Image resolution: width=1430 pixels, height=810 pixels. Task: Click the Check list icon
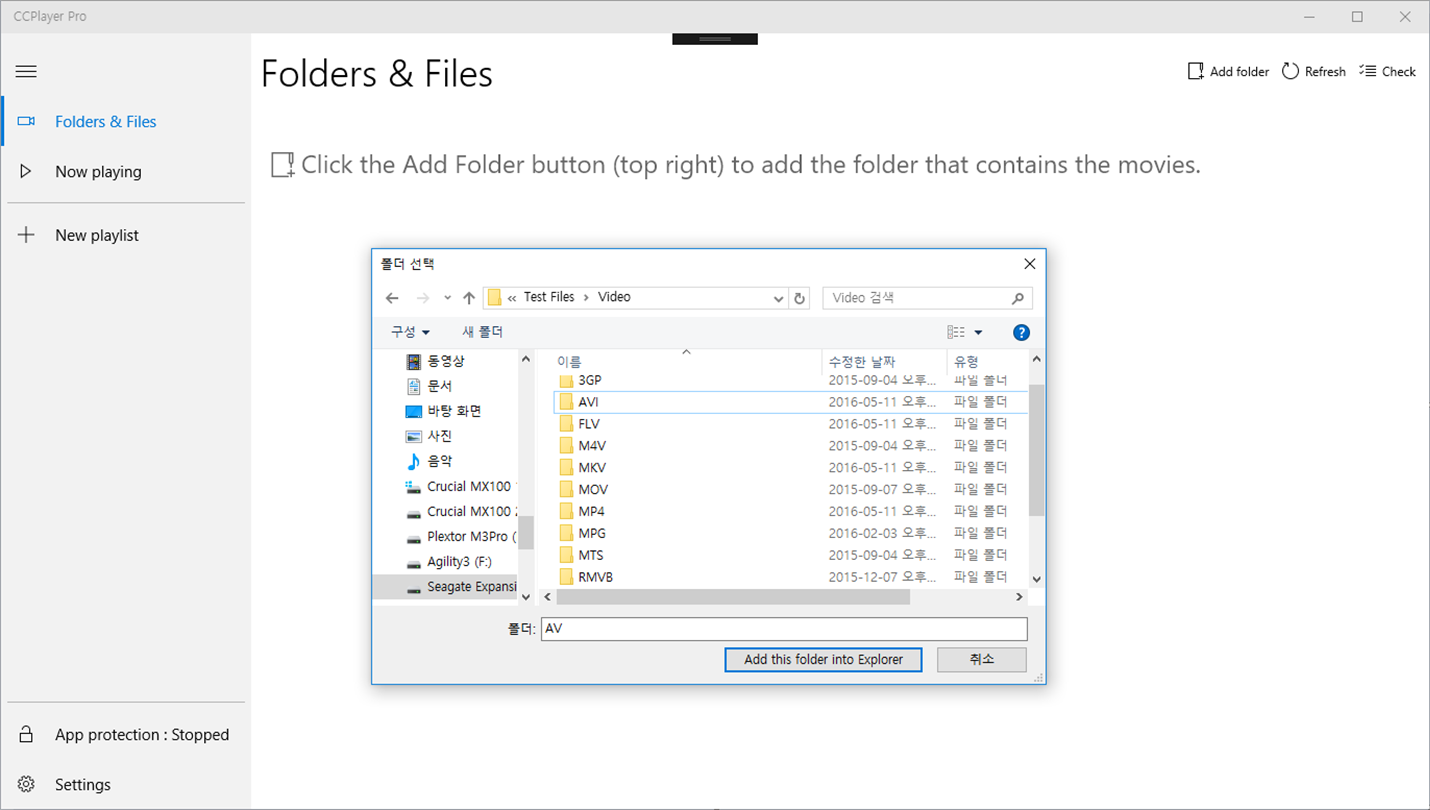coord(1368,71)
